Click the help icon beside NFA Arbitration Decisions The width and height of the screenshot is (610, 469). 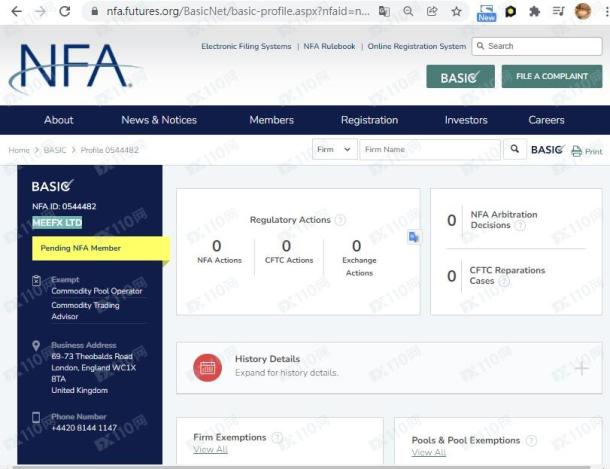tap(520, 225)
